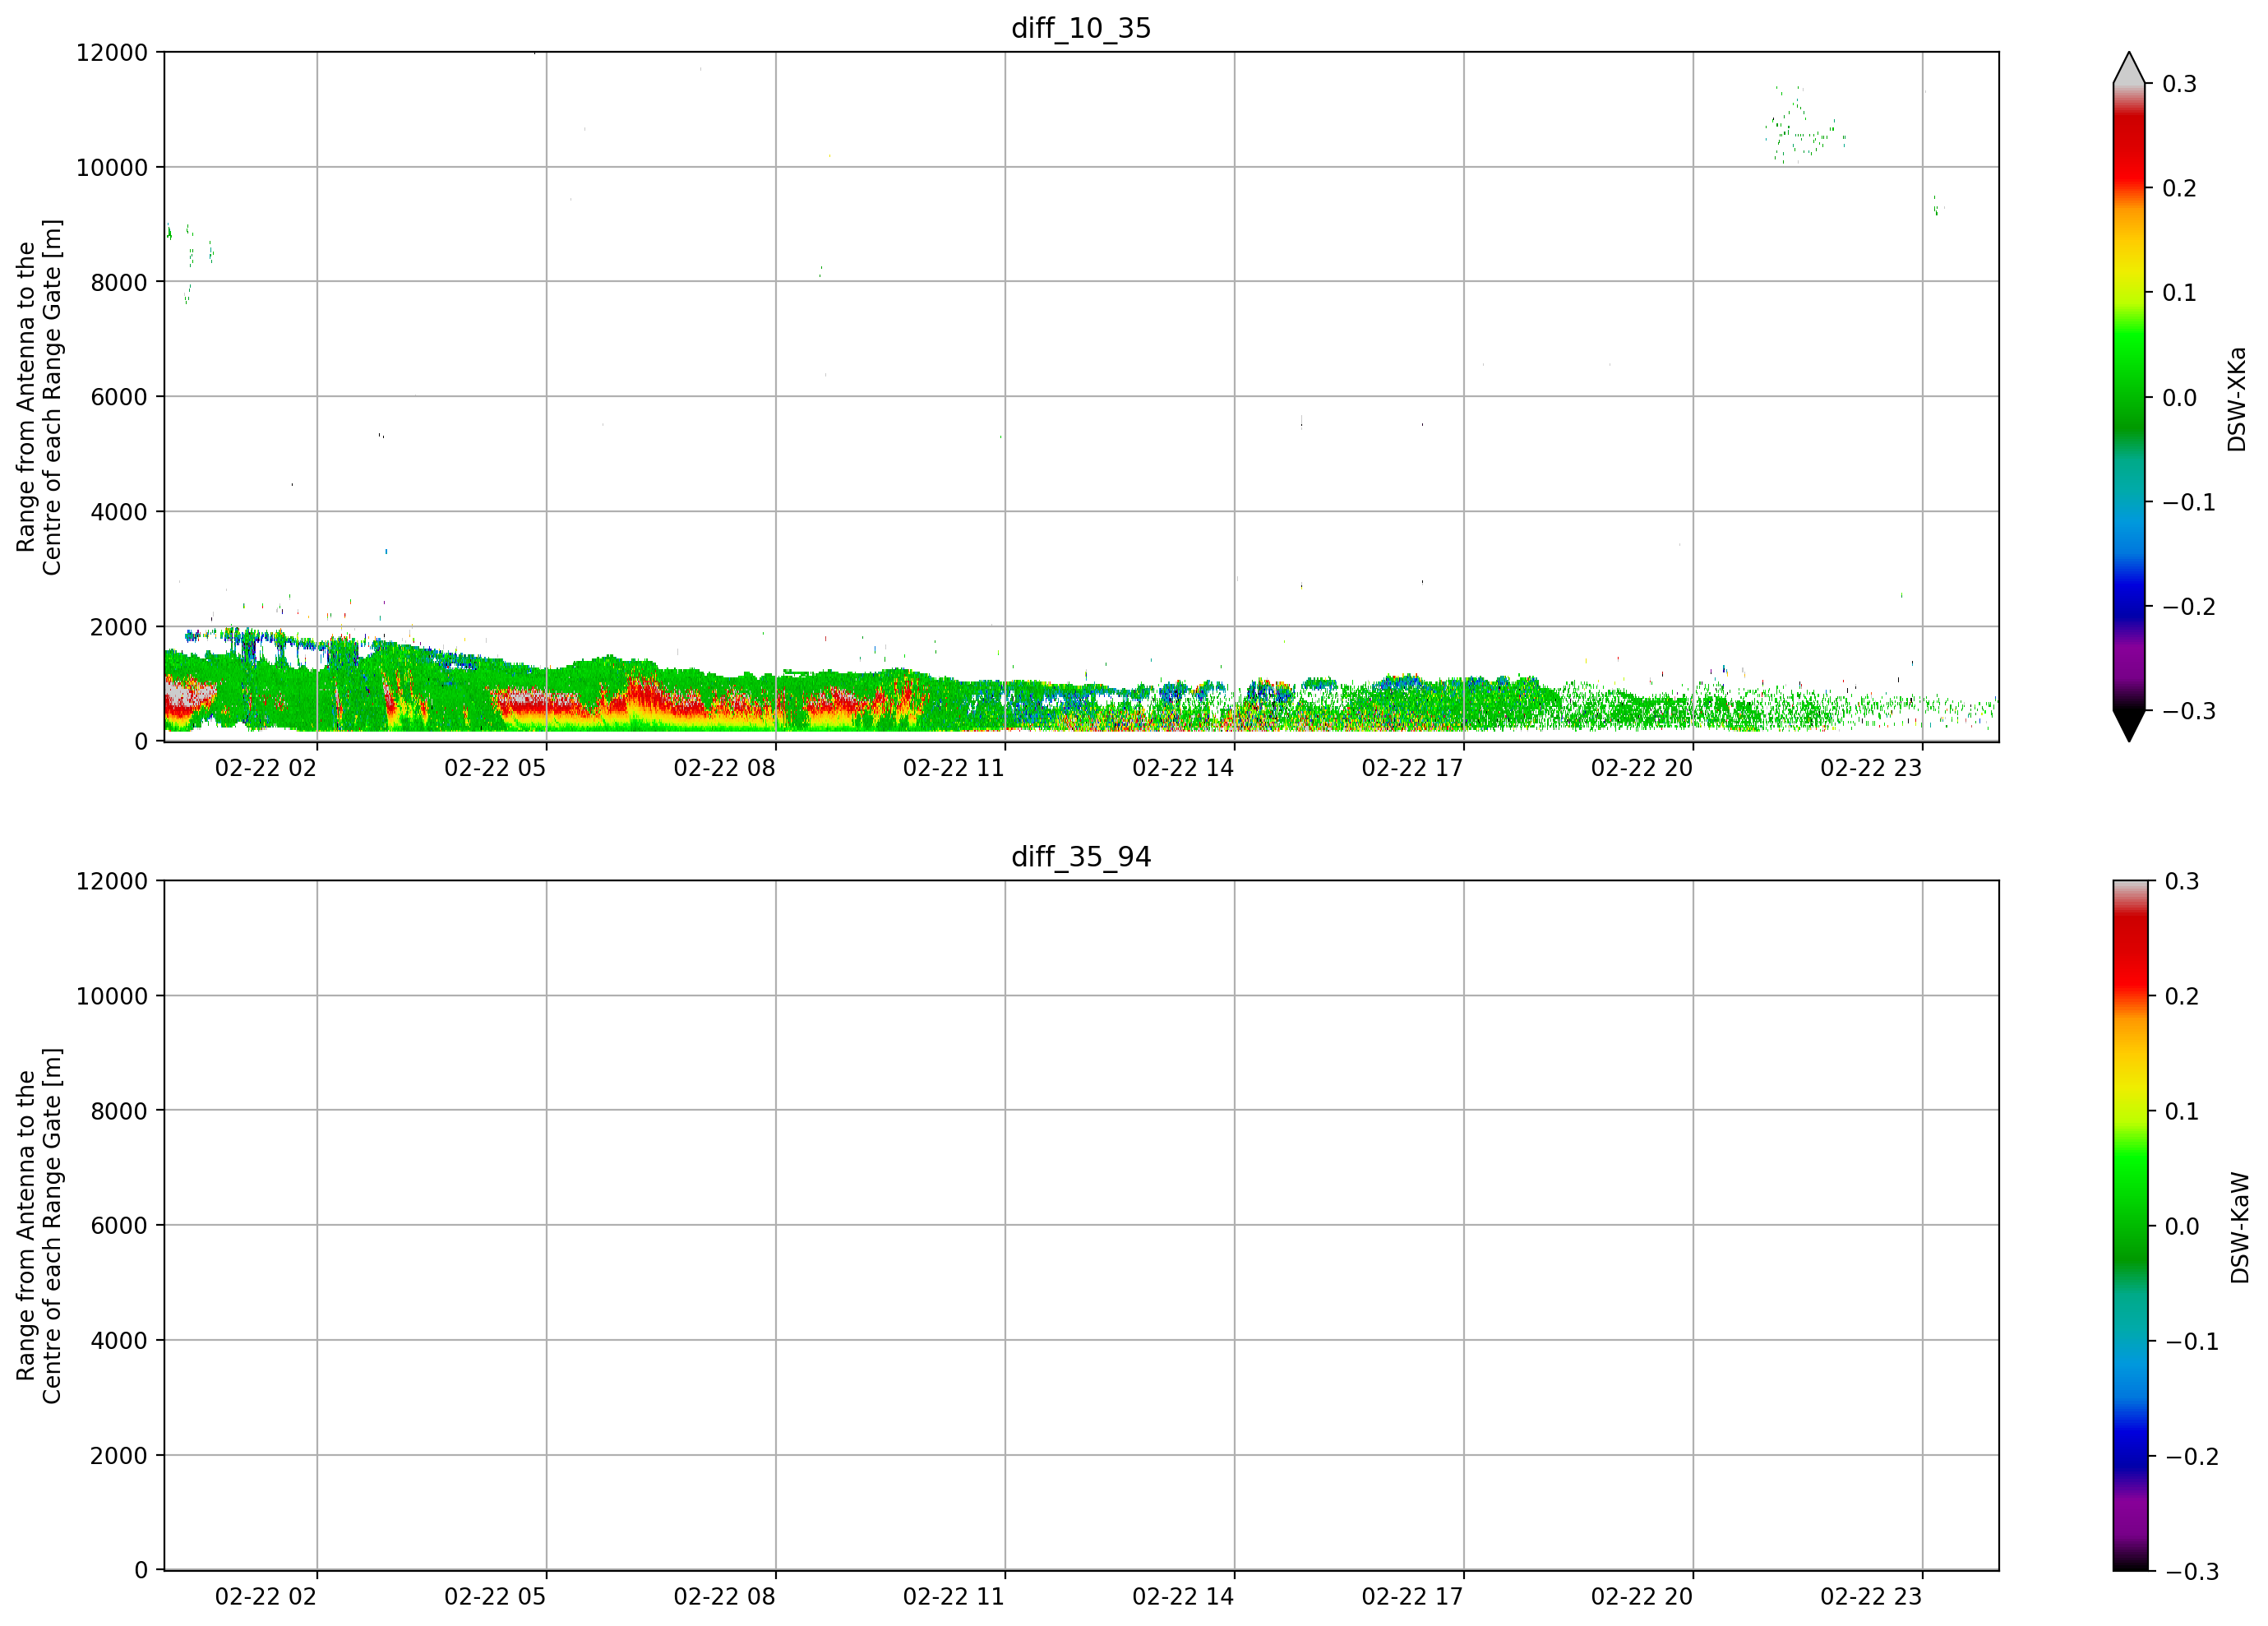The height and width of the screenshot is (1626, 2268).
Task: Click the "−0.2" tick on the DSW-XKa colorbar
Action: click(x=2189, y=607)
